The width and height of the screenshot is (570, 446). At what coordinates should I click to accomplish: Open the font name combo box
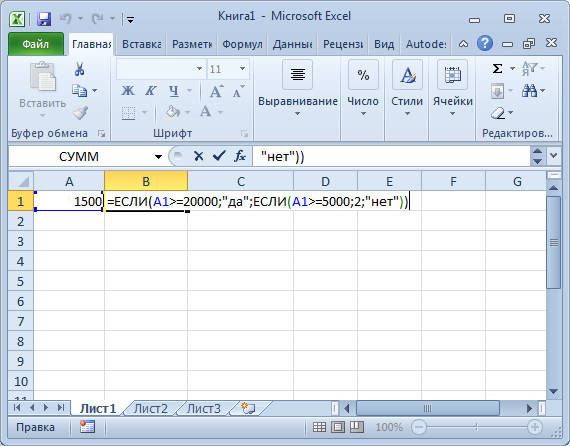[x=160, y=69]
